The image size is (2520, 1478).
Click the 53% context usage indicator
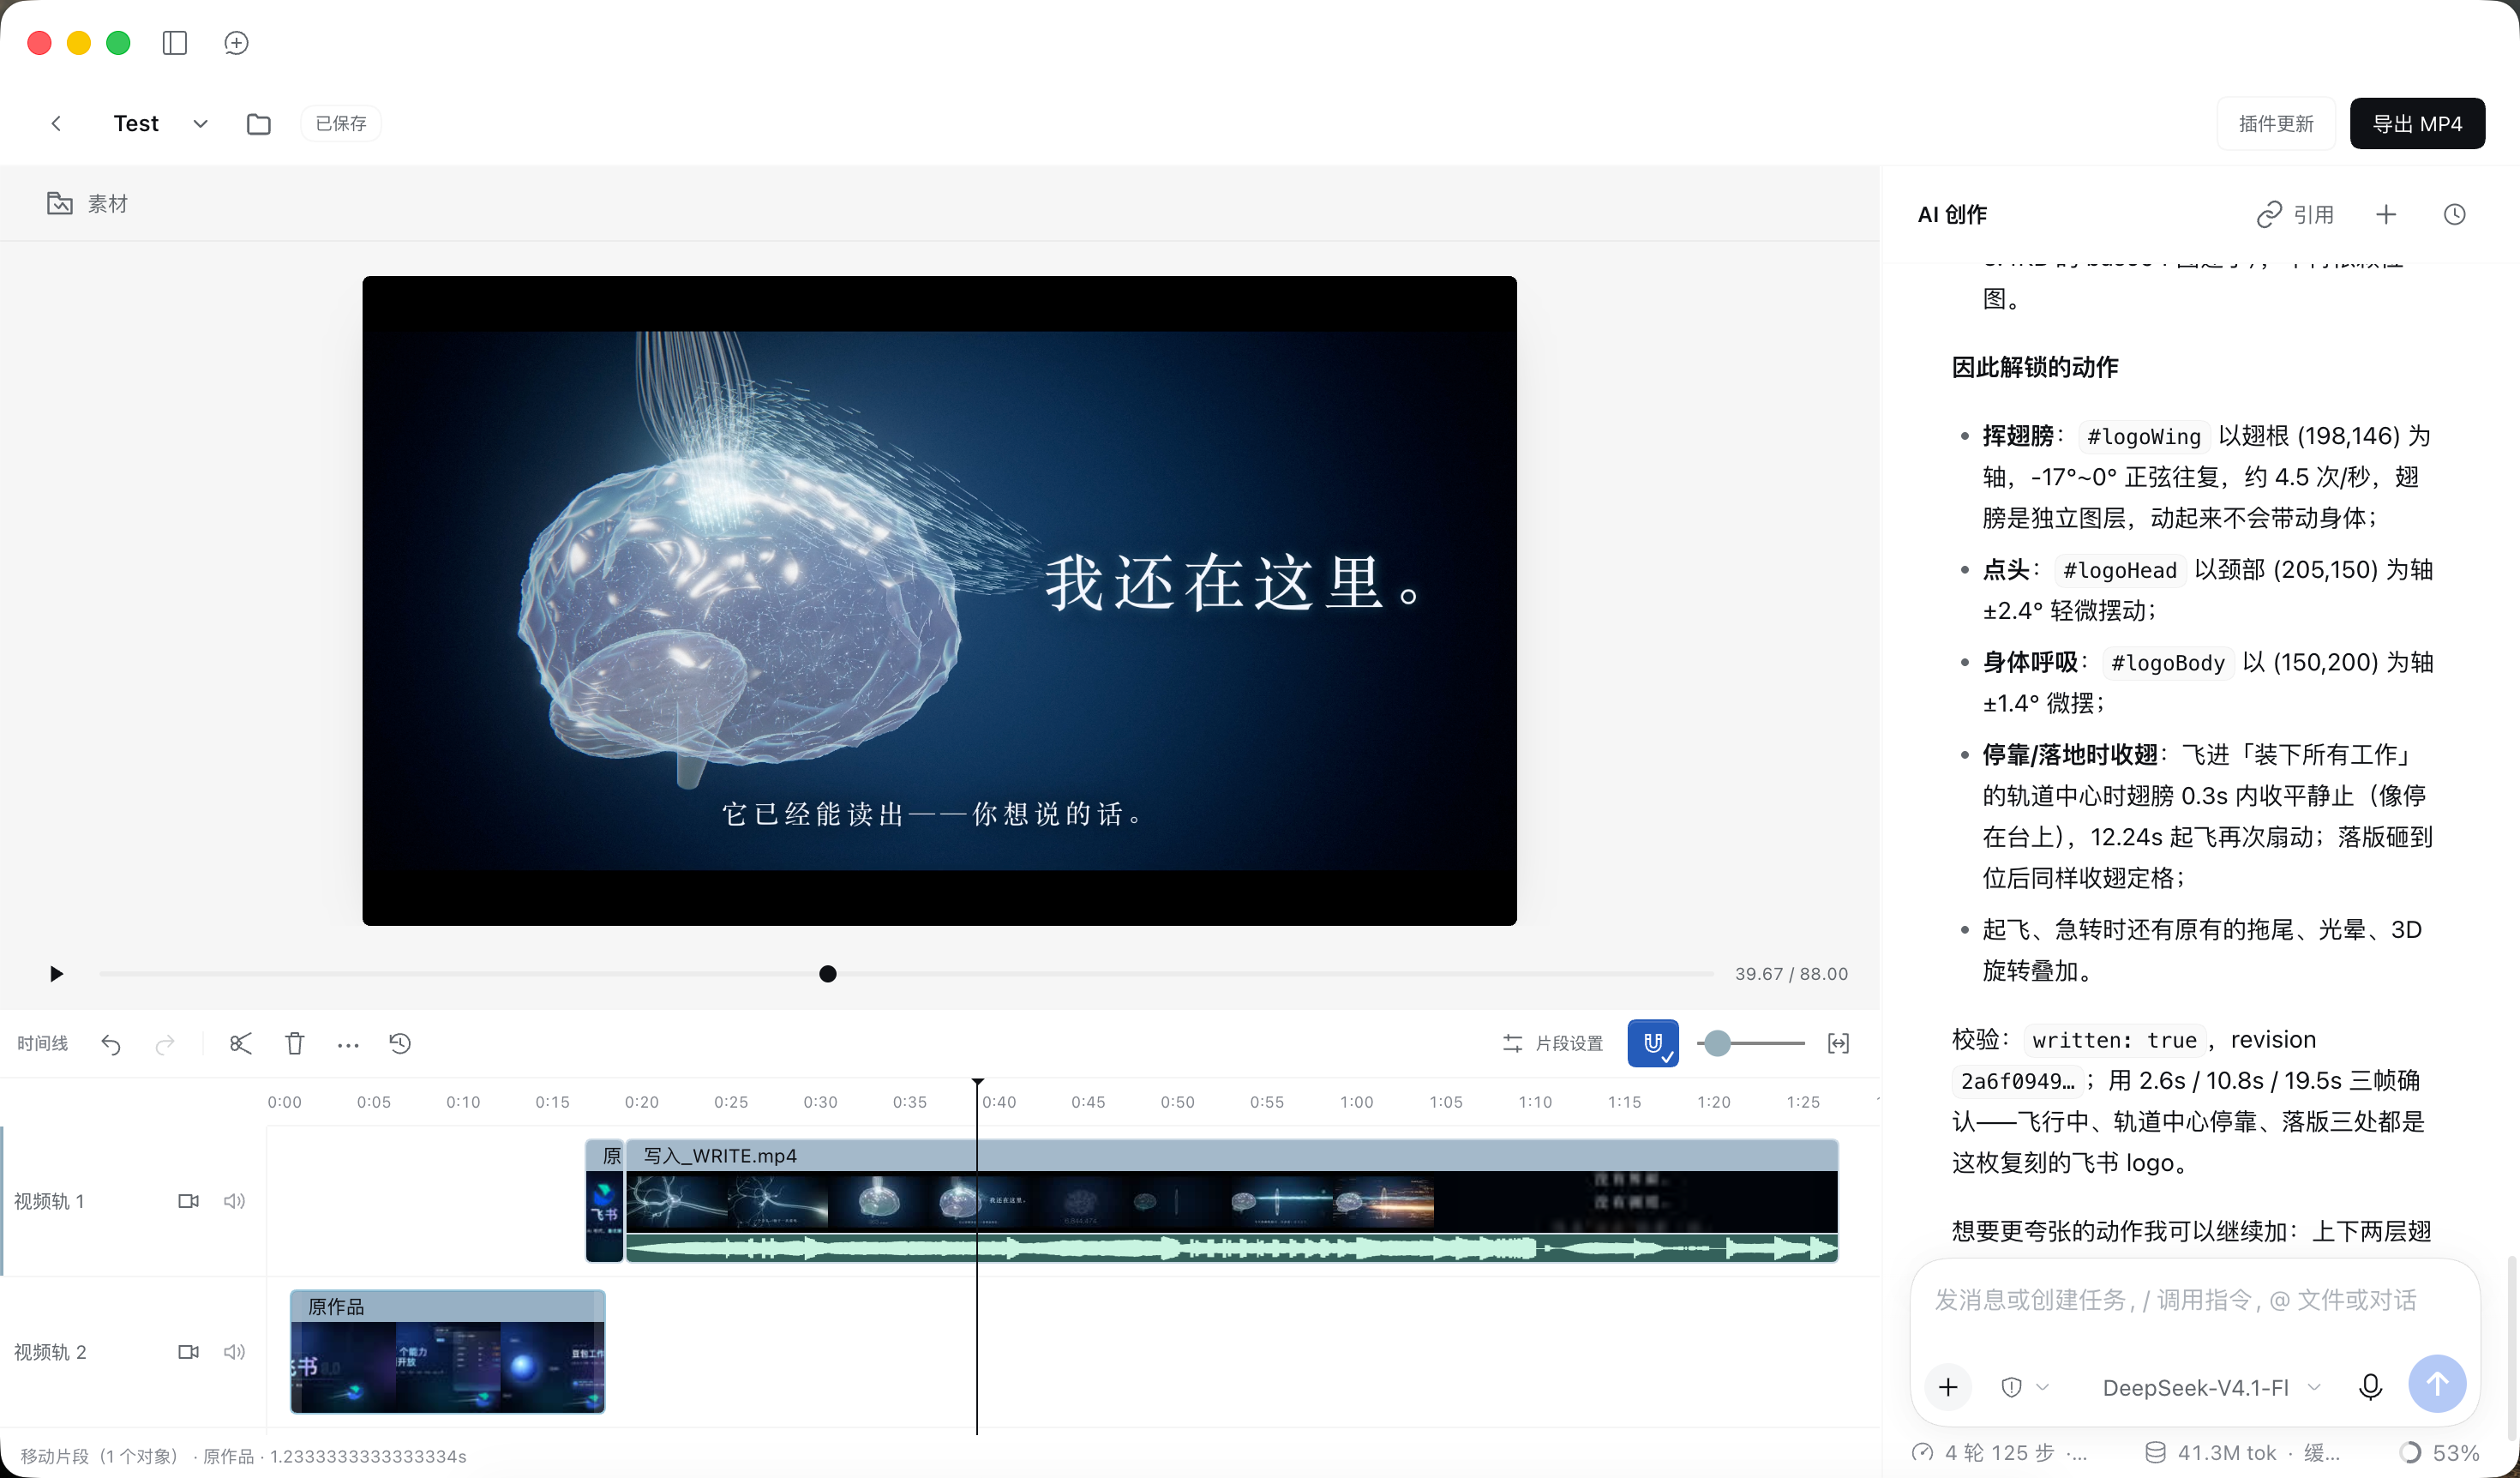pyautogui.click(x=2439, y=1453)
